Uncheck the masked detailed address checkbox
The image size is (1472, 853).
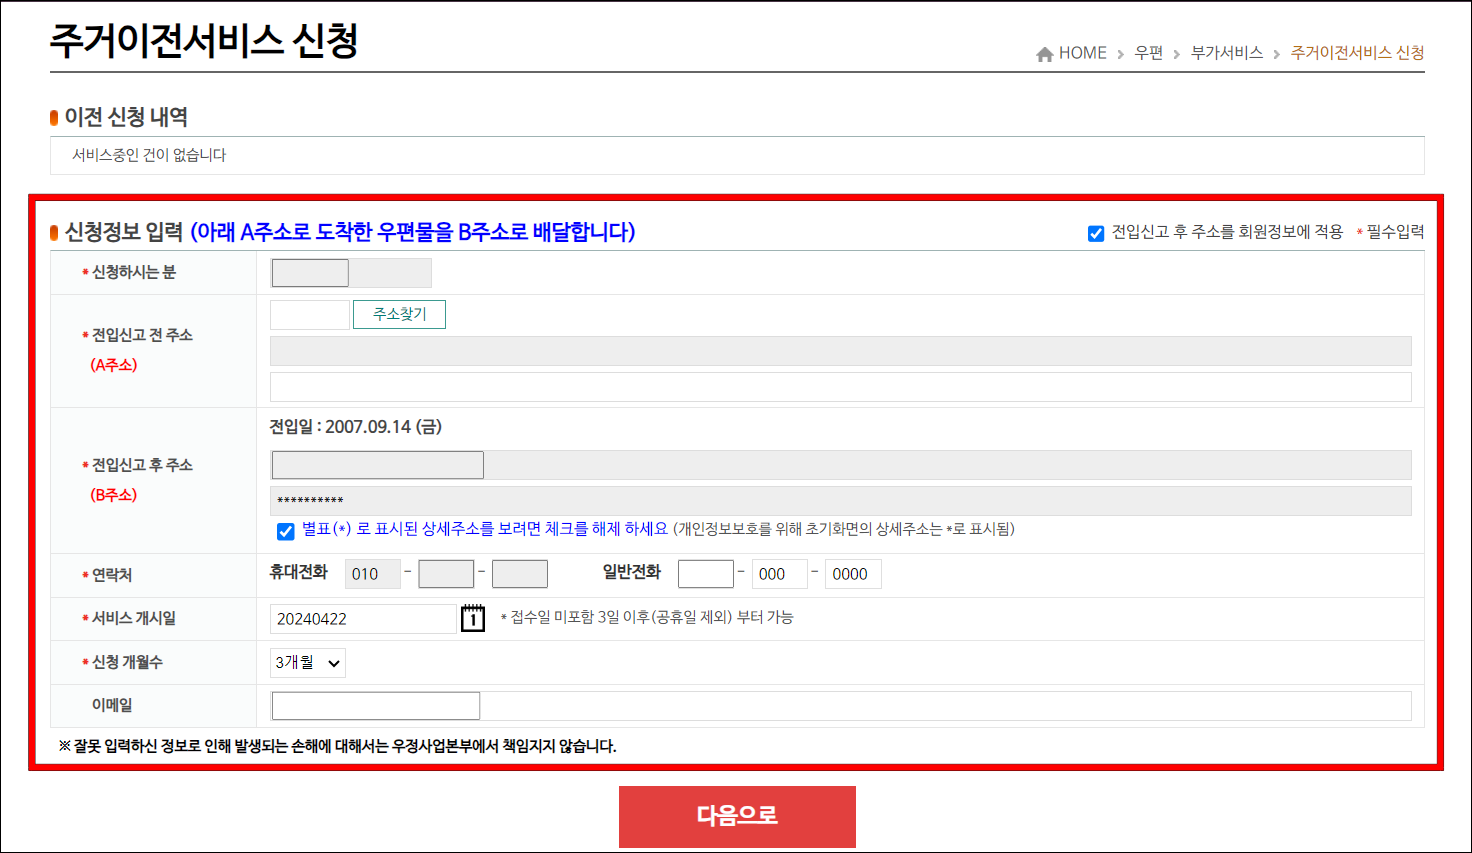click(x=286, y=531)
